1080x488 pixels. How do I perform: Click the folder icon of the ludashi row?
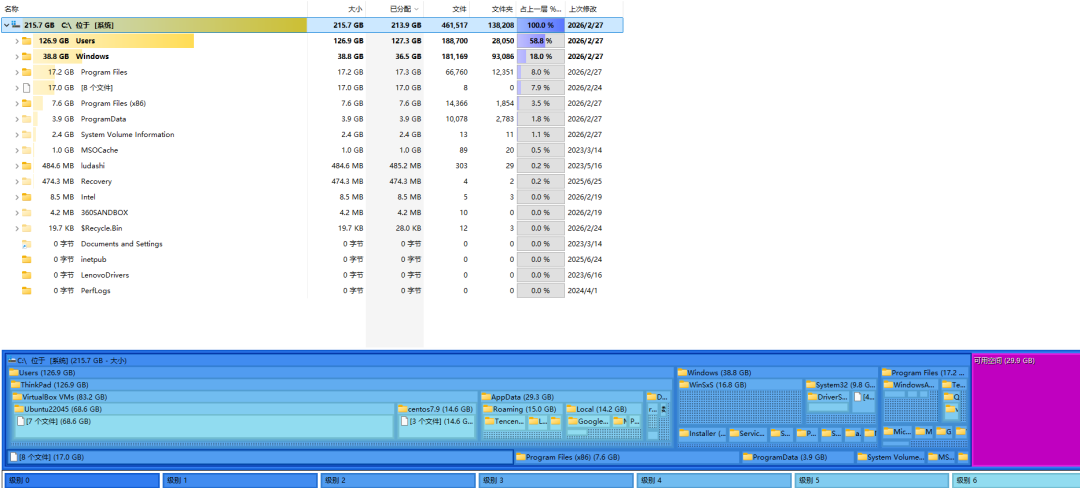click(x=26, y=166)
